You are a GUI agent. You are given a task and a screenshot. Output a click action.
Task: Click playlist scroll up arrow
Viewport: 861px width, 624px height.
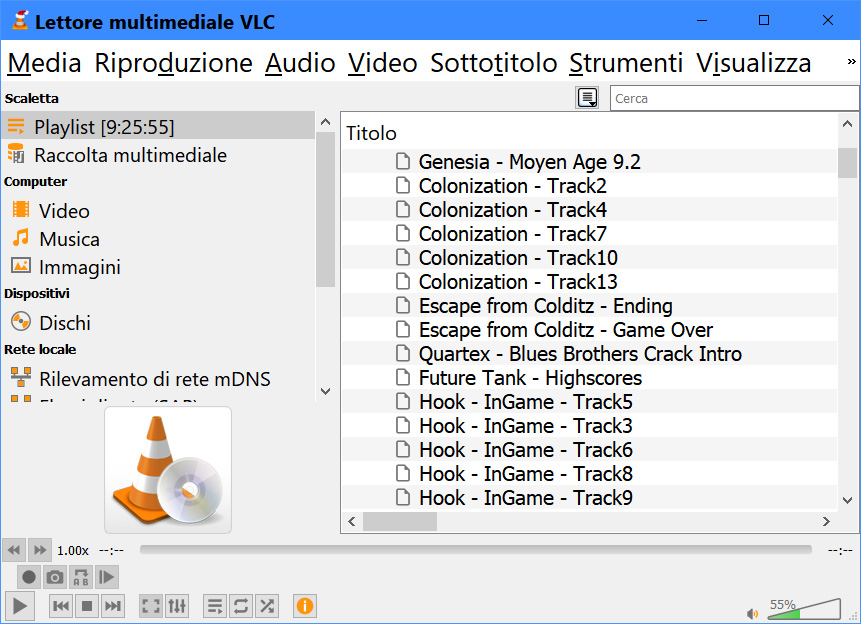click(848, 124)
